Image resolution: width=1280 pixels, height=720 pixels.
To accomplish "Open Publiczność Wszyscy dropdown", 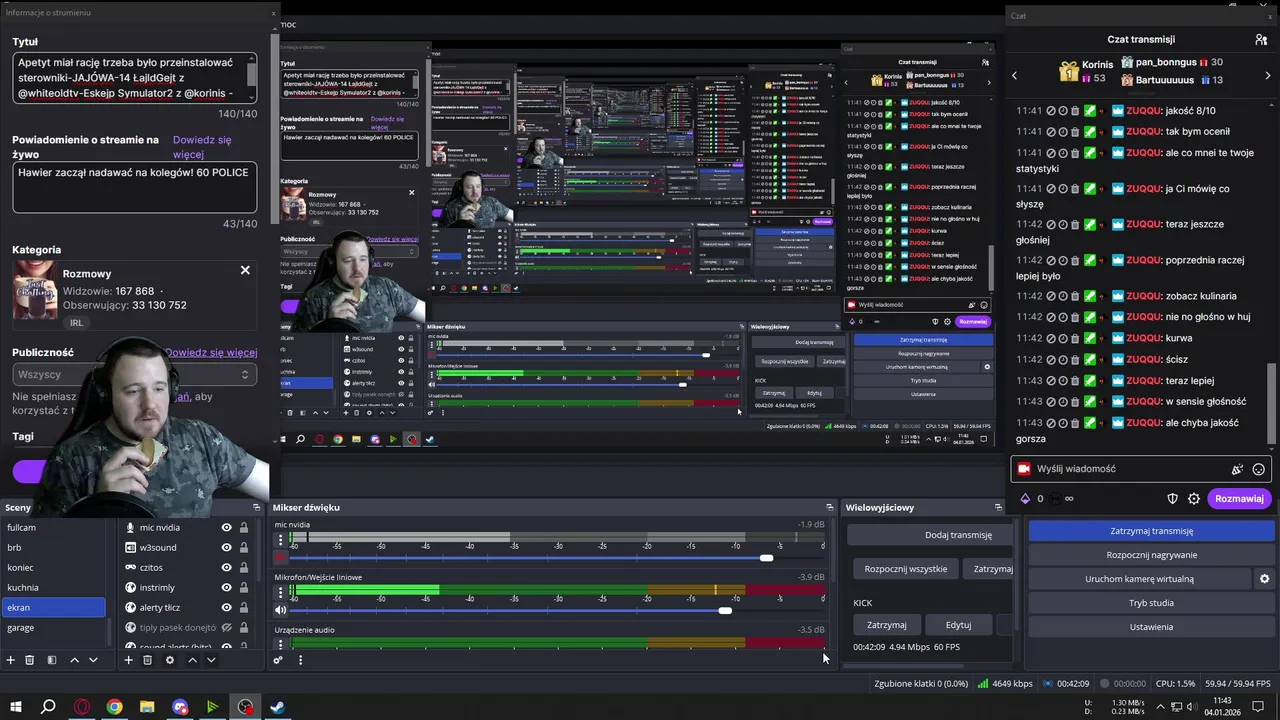I will click(134, 375).
